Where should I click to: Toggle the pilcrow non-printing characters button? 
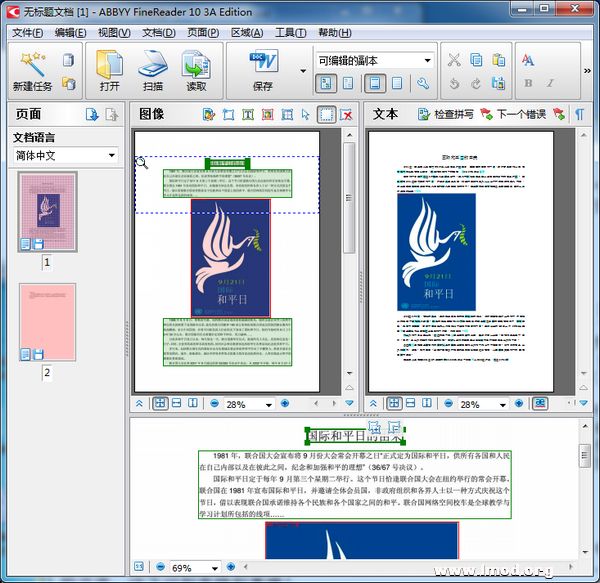pyautogui.click(x=580, y=114)
